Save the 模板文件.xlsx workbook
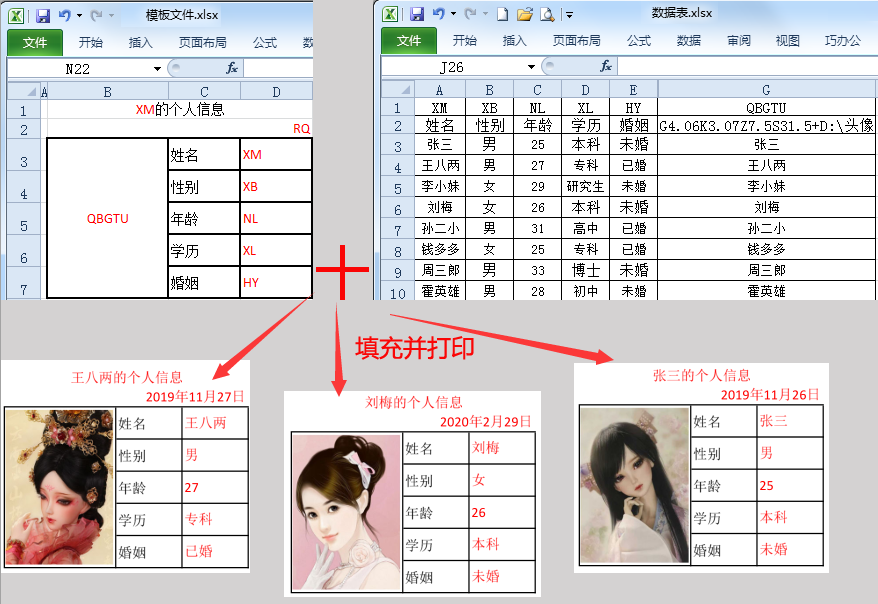This screenshot has width=878, height=604. pyautogui.click(x=43, y=16)
